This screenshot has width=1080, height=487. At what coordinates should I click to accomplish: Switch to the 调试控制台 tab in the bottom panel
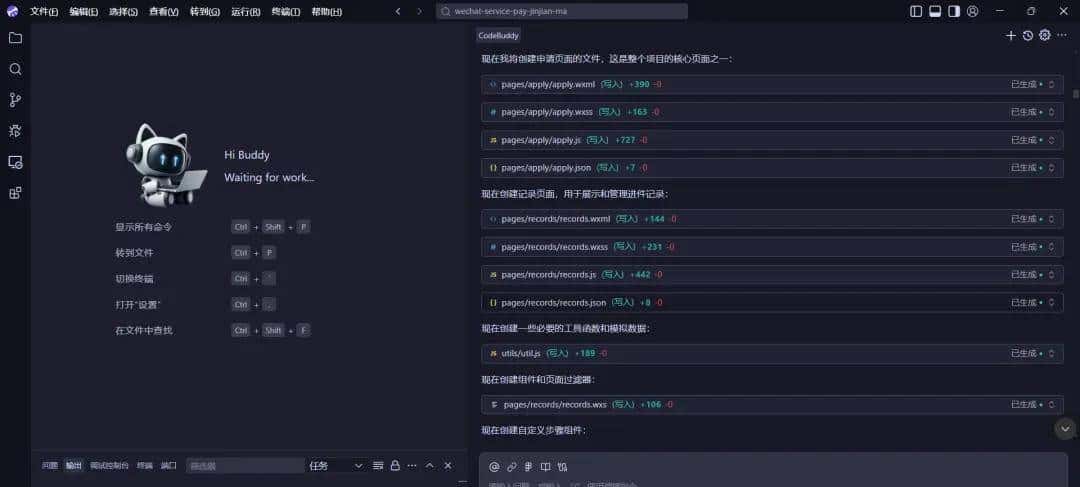109,466
